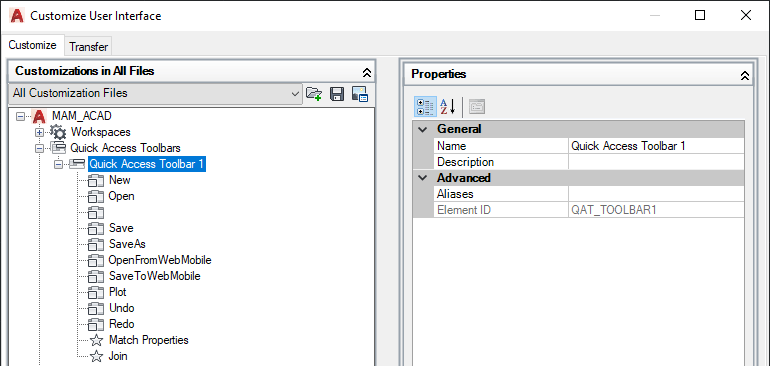Viewport: 770px width, 366px height.
Task: Click the property pages icon
Action: point(477,106)
